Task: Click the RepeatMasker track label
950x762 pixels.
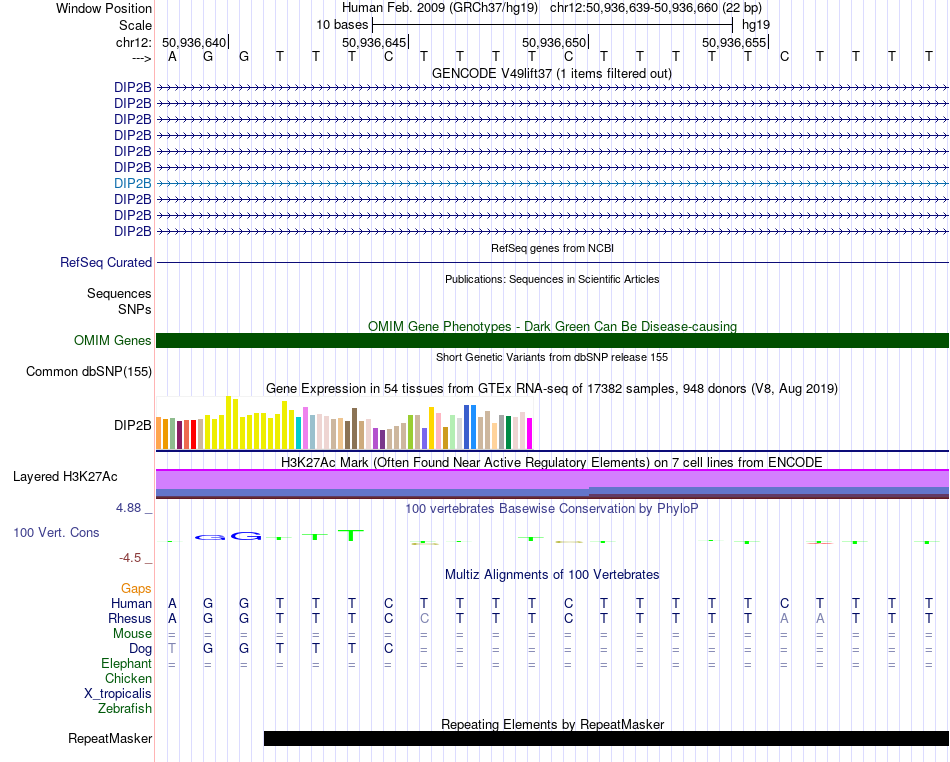Action: click(x=110, y=738)
